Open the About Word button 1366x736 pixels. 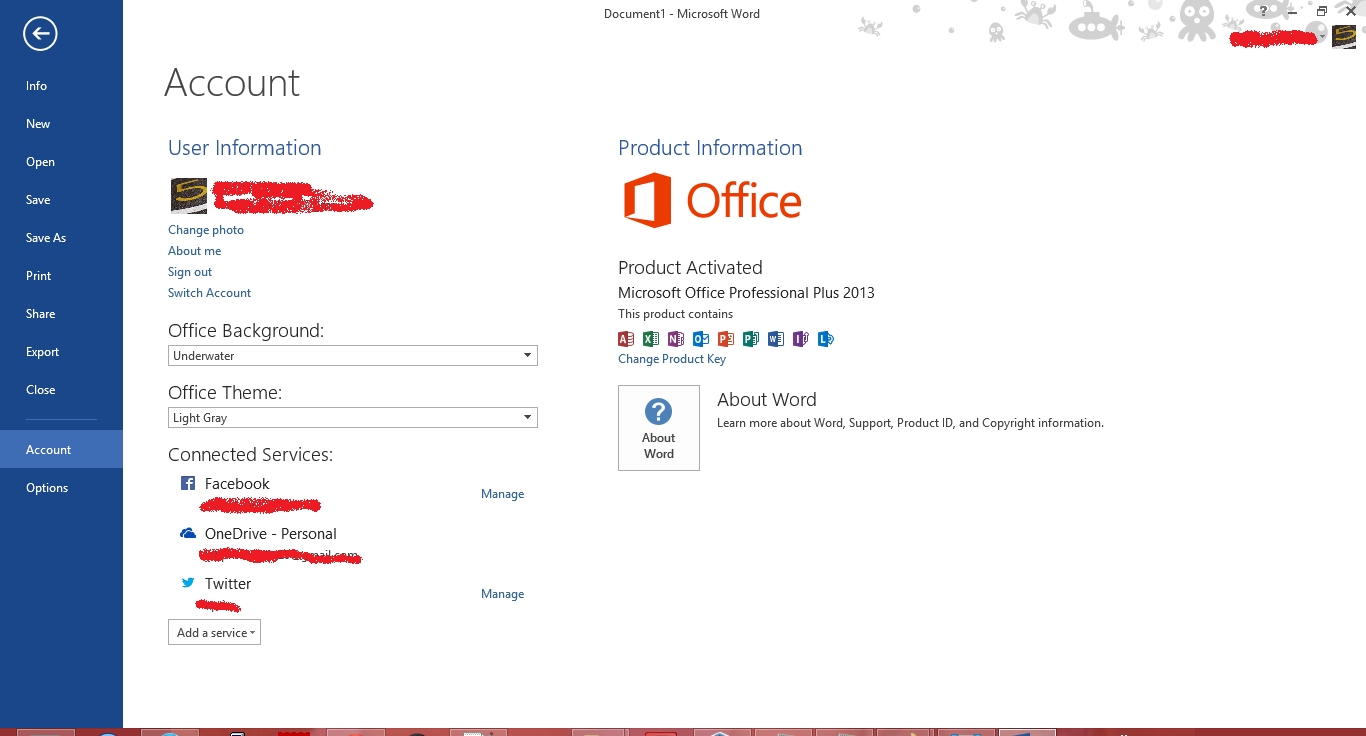click(x=659, y=428)
